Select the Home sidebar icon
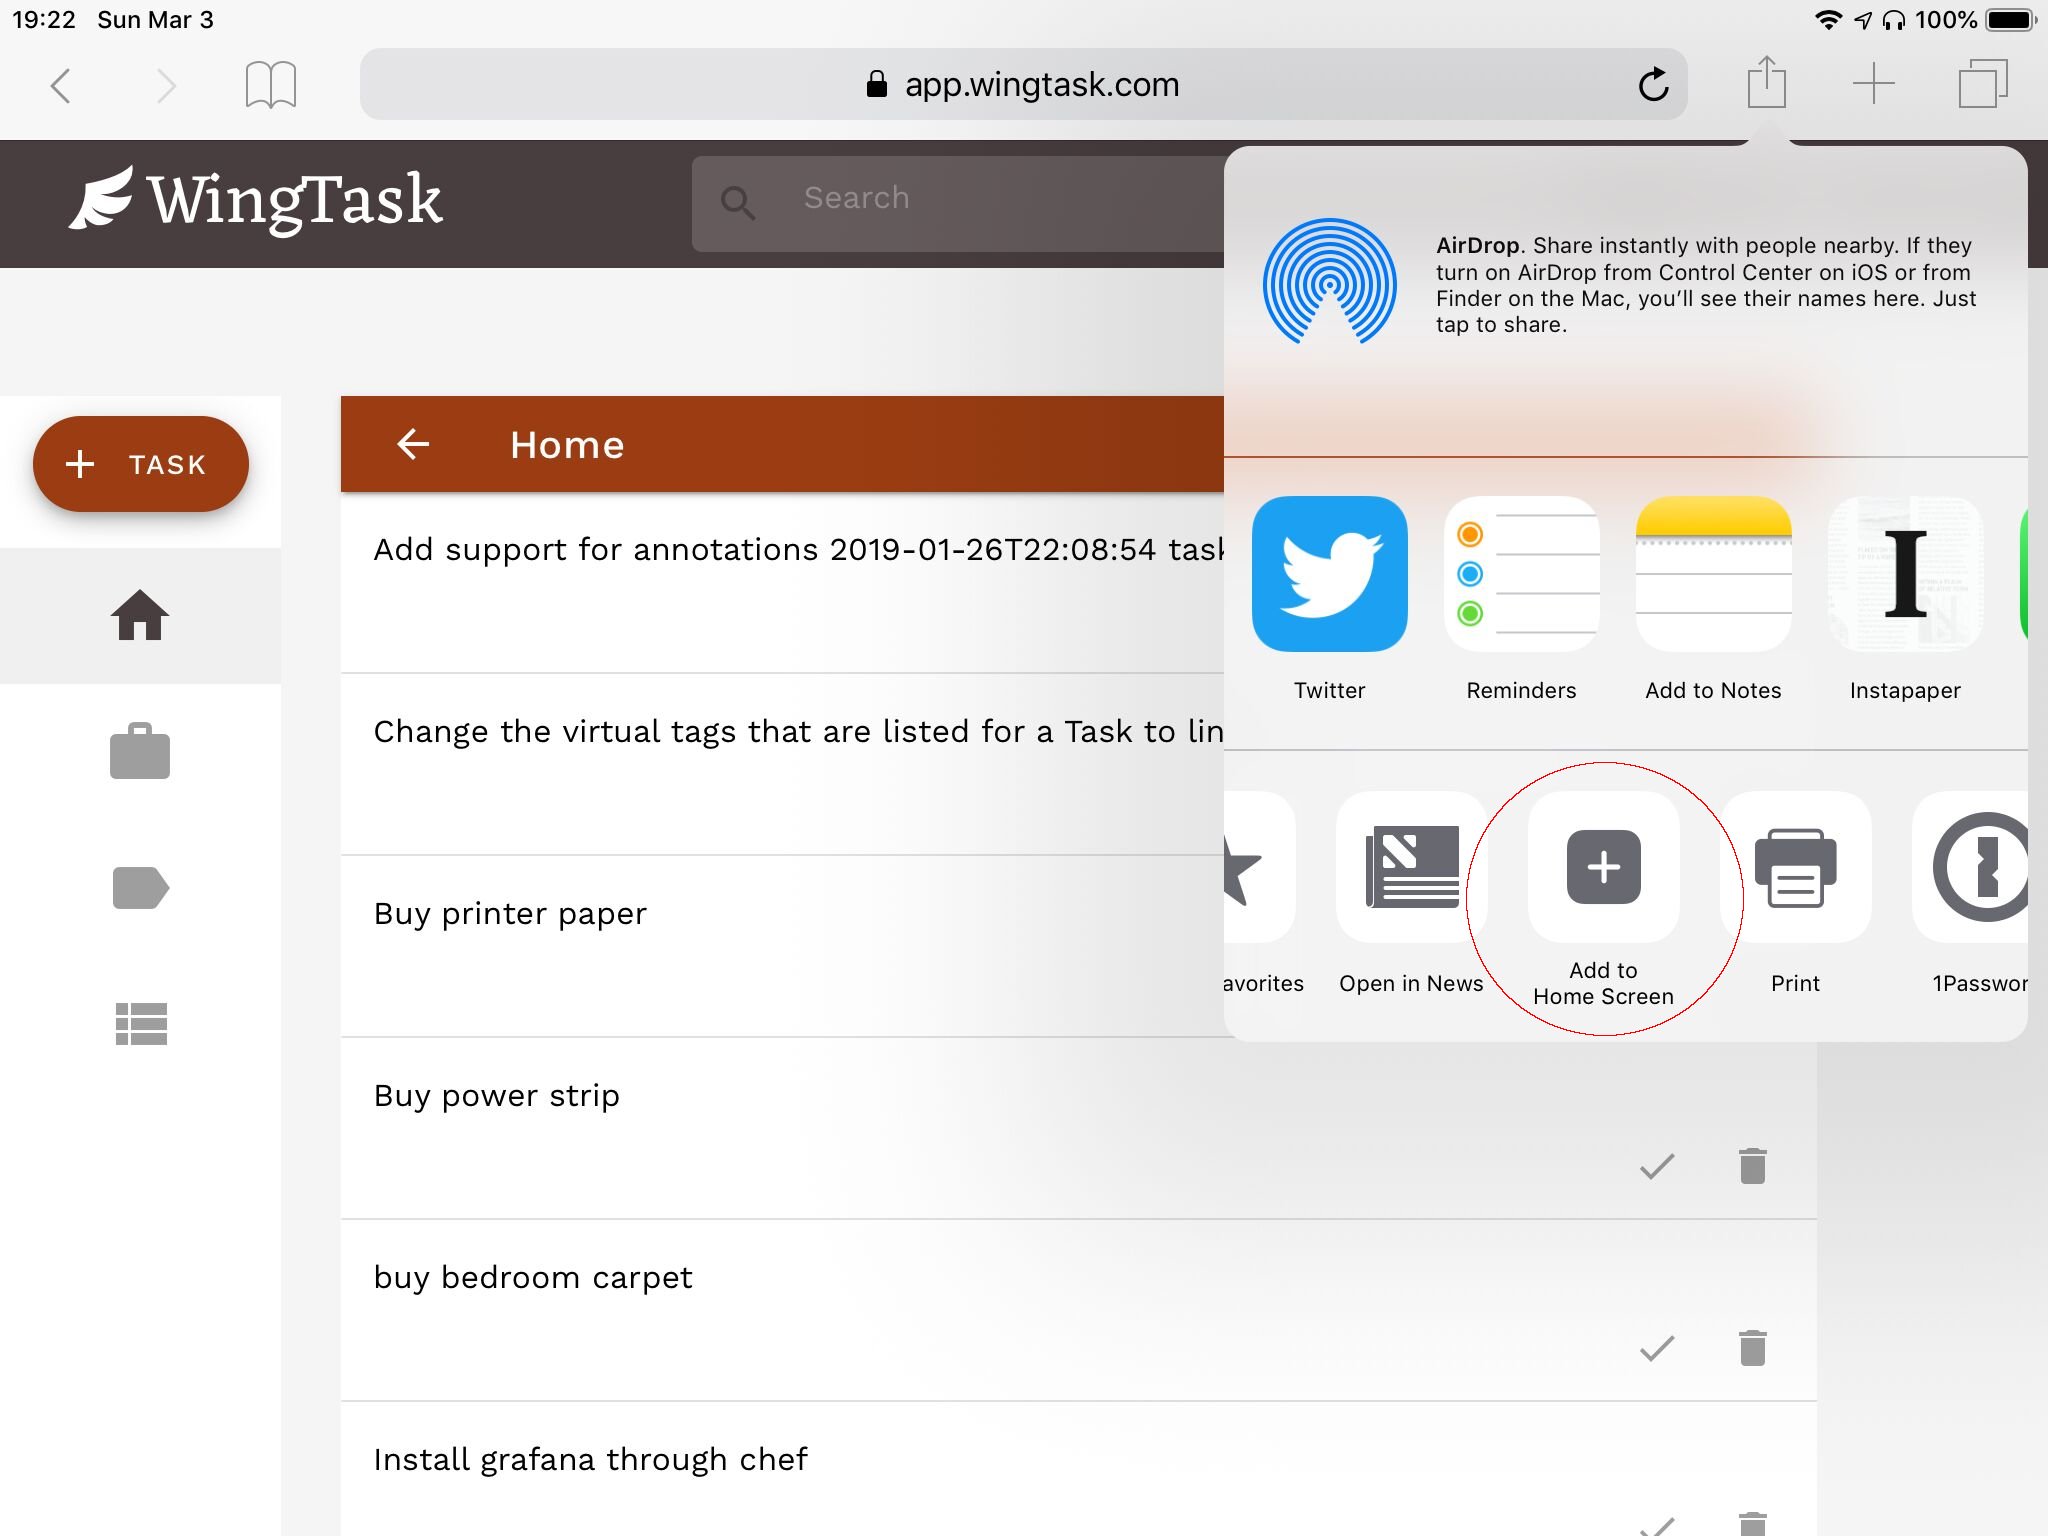2048x1536 pixels. pos(140,614)
